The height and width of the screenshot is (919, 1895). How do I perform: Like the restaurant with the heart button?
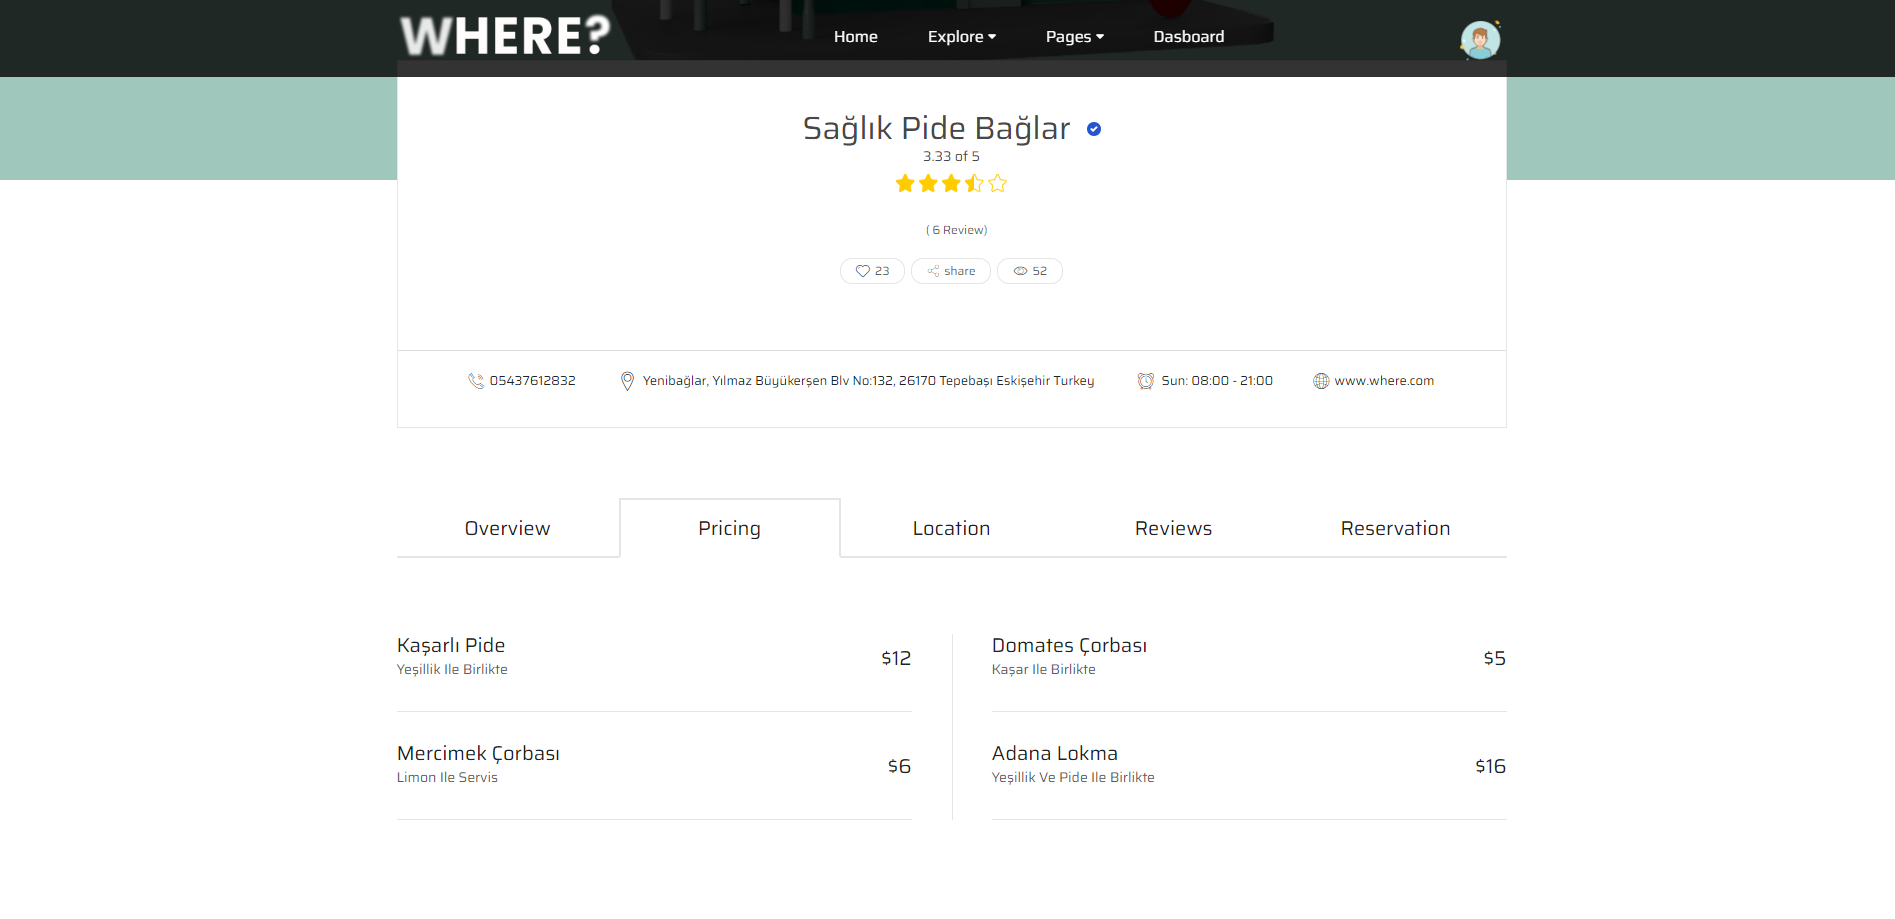[872, 271]
